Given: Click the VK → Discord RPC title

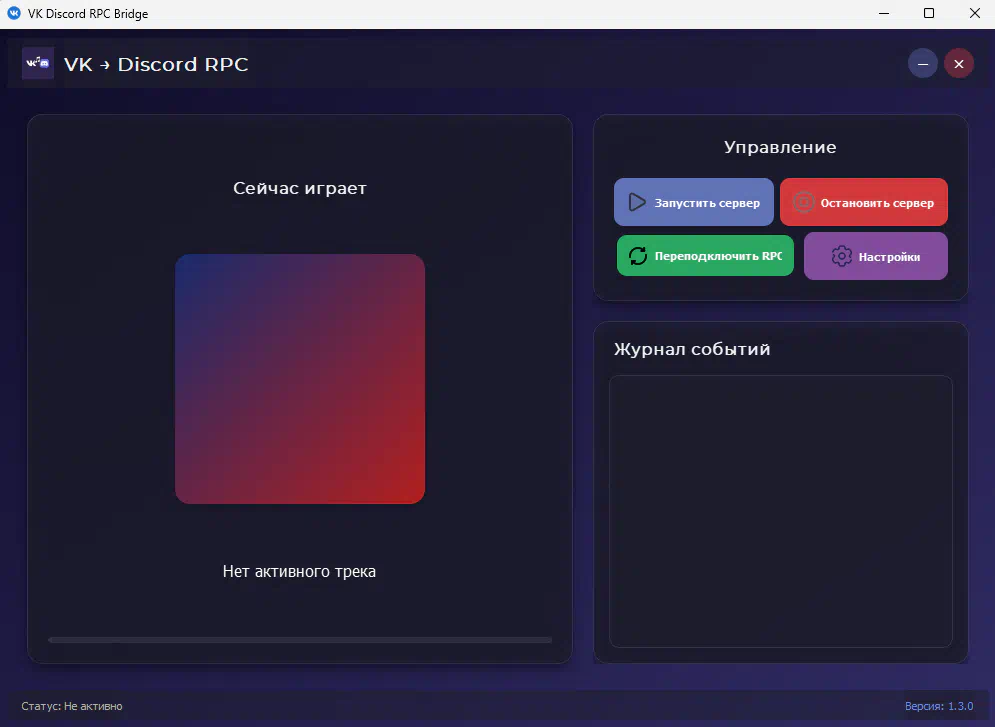Looking at the screenshot, I should point(156,64).
